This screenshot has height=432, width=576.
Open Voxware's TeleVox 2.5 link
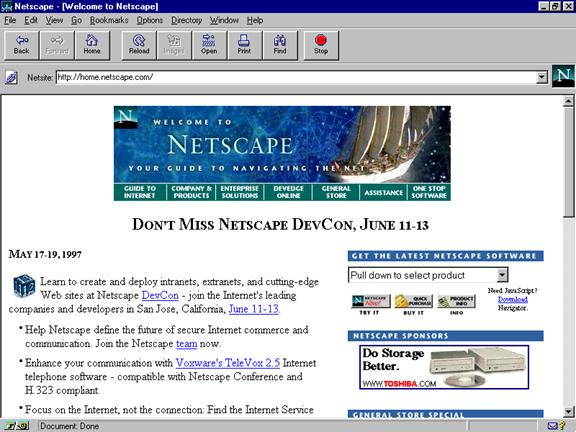click(228, 363)
